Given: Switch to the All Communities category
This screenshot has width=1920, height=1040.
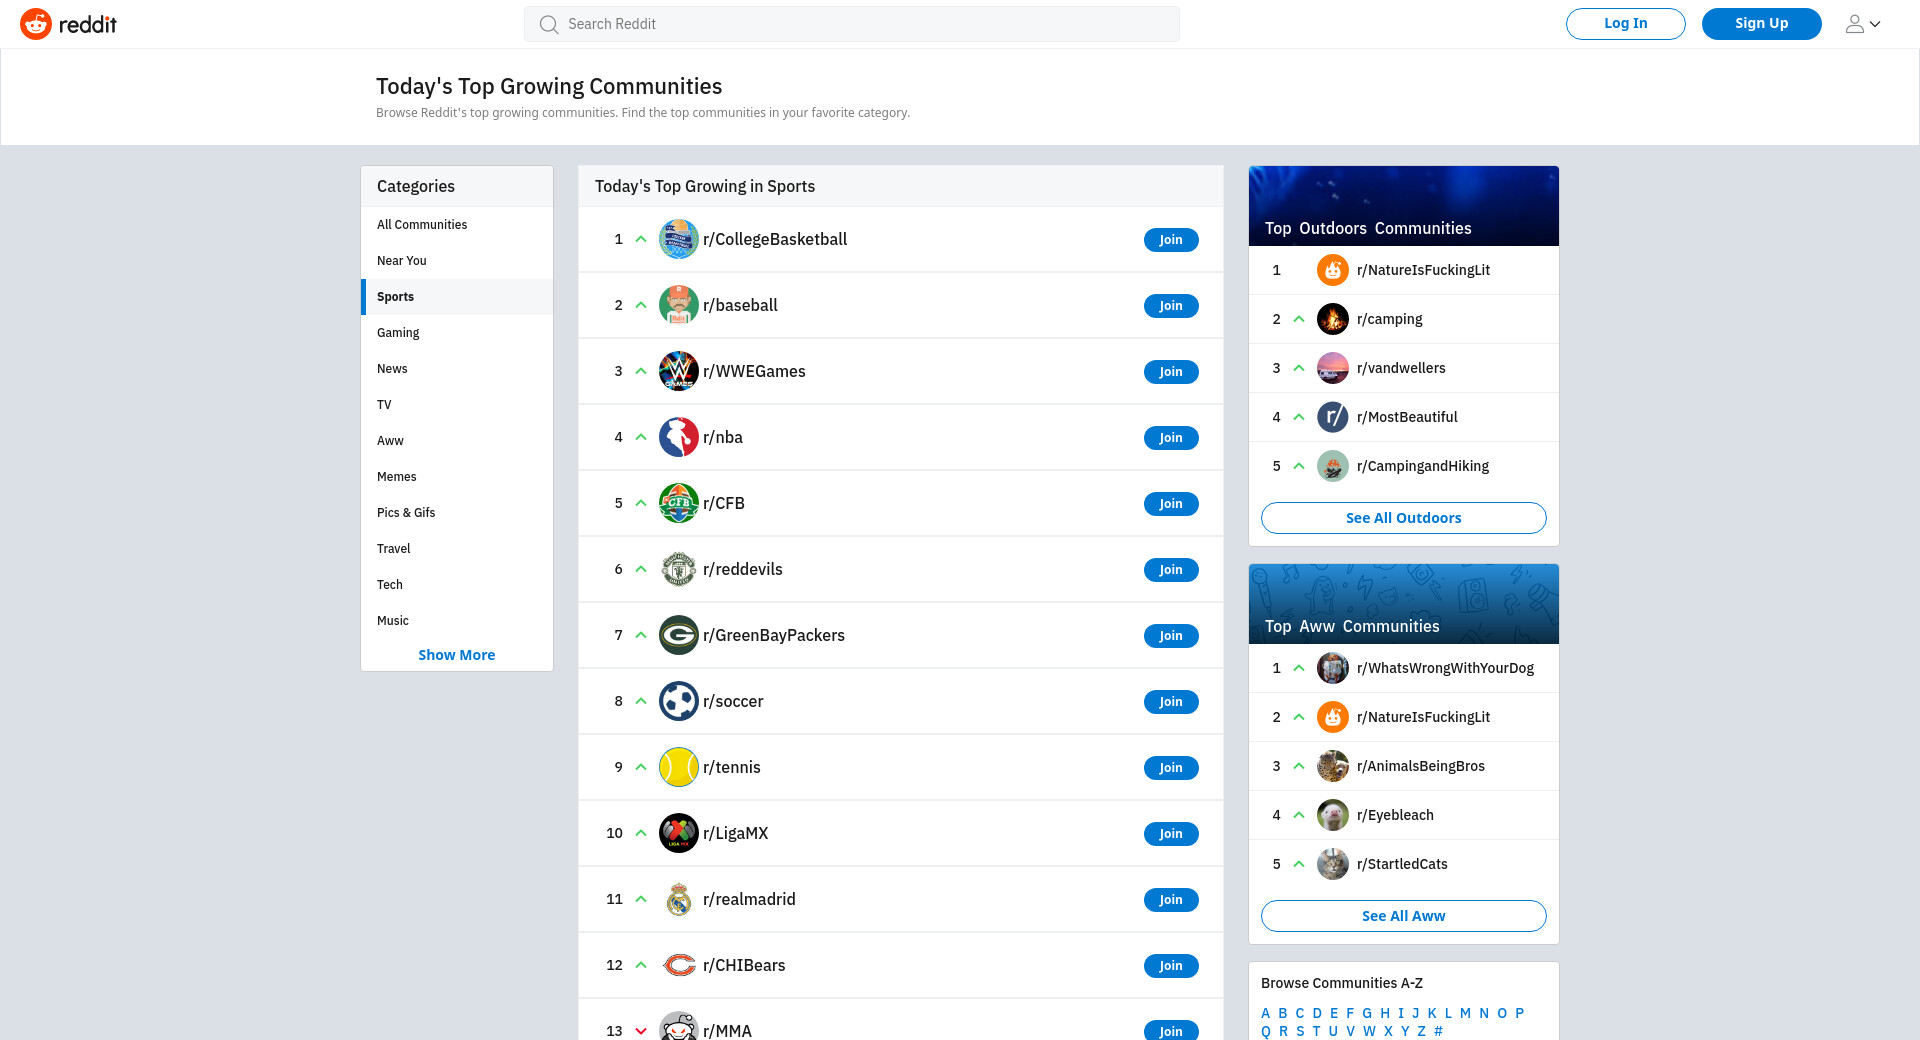Looking at the screenshot, I should tap(422, 225).
